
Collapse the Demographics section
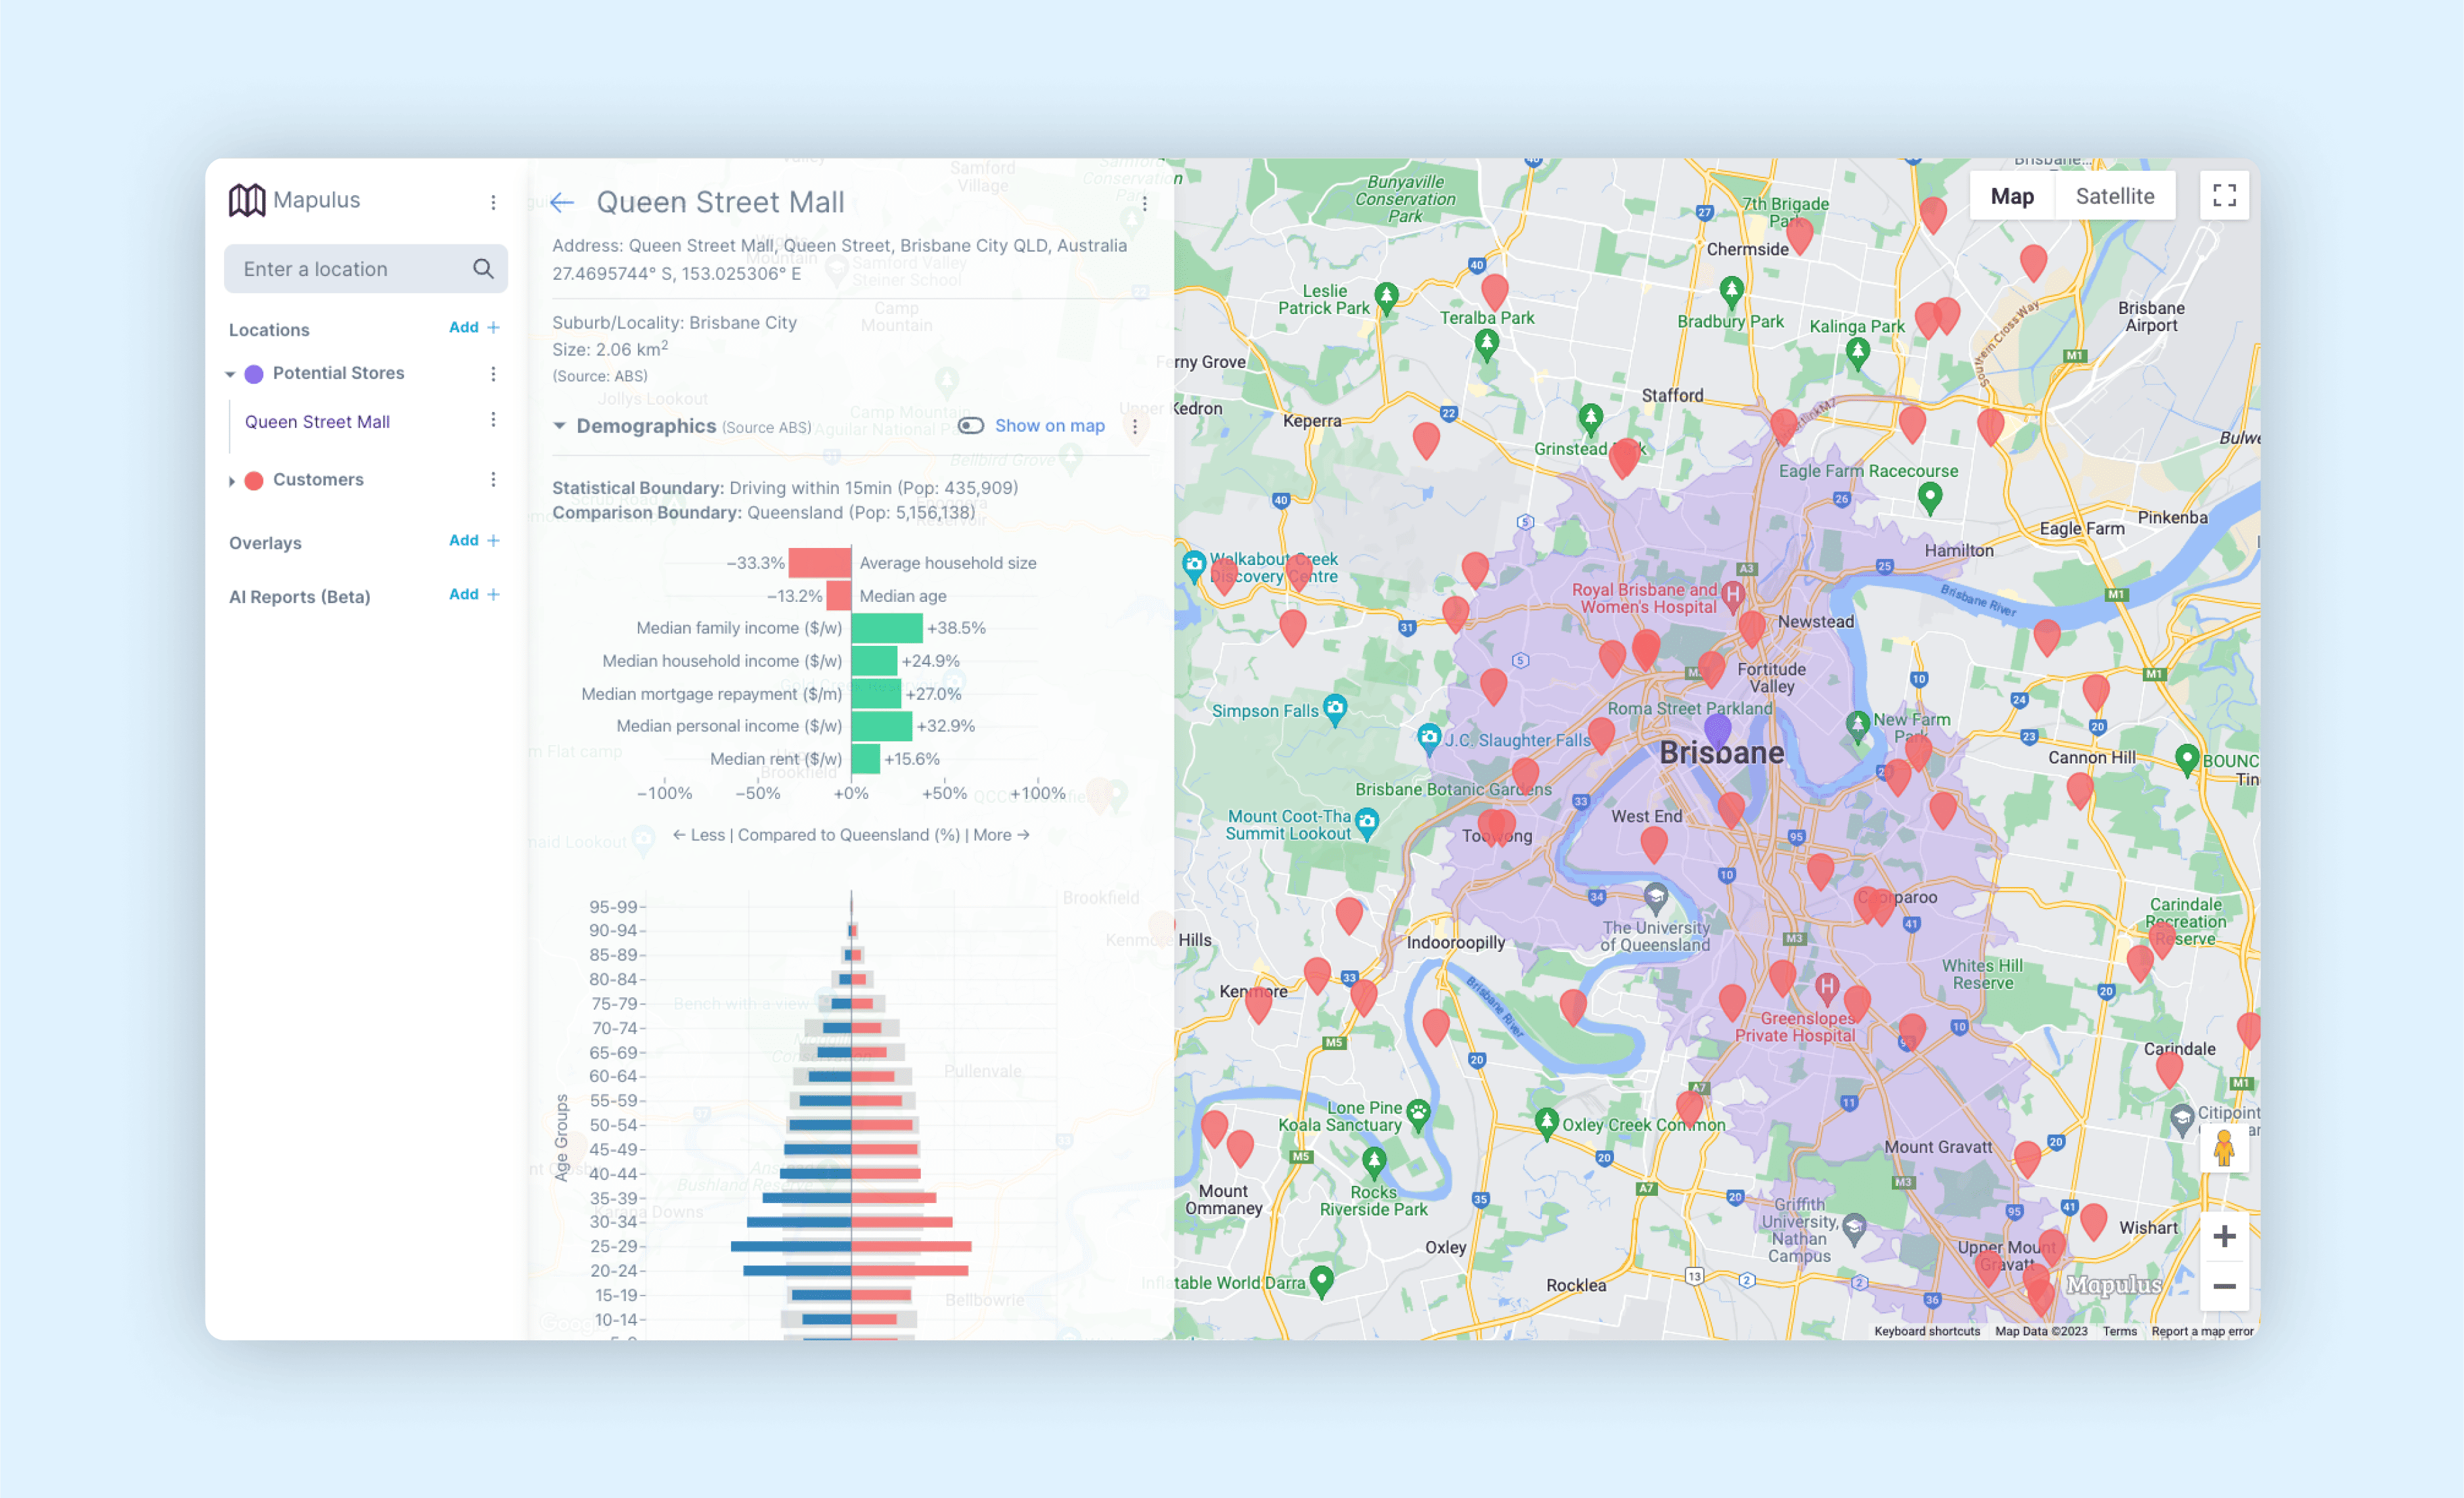click(x=559, y=426)
